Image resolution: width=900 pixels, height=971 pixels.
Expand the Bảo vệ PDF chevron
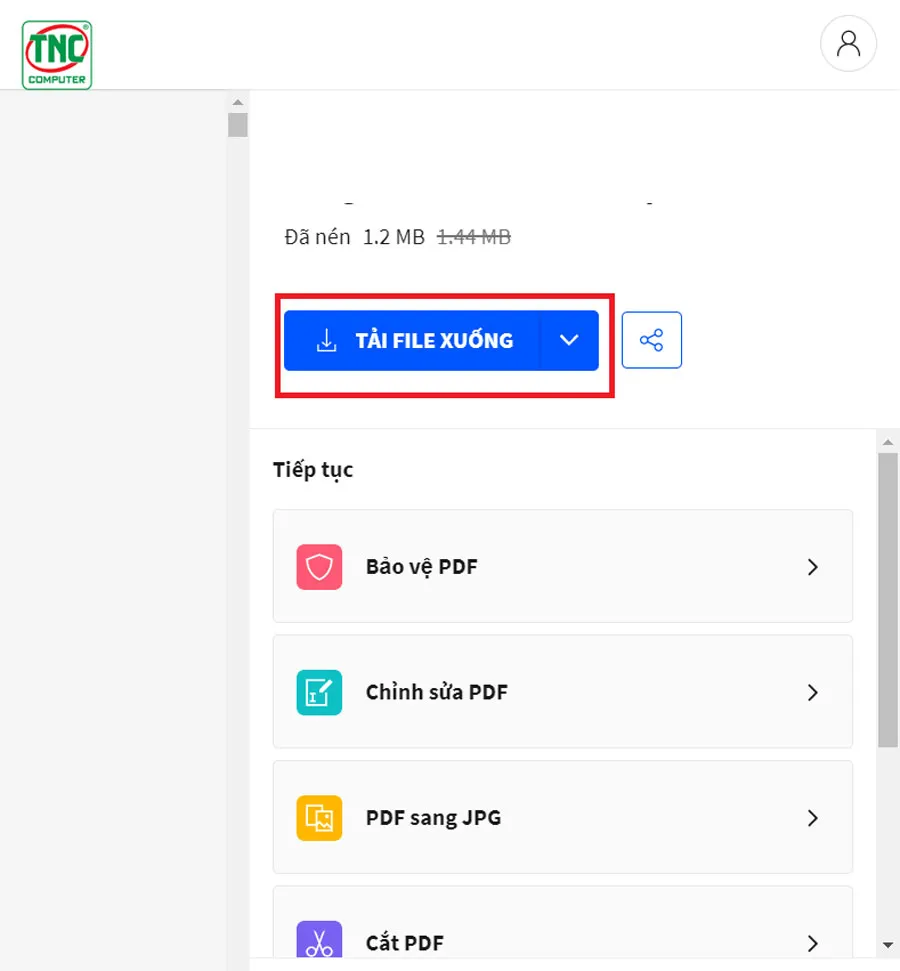point(813,567)
